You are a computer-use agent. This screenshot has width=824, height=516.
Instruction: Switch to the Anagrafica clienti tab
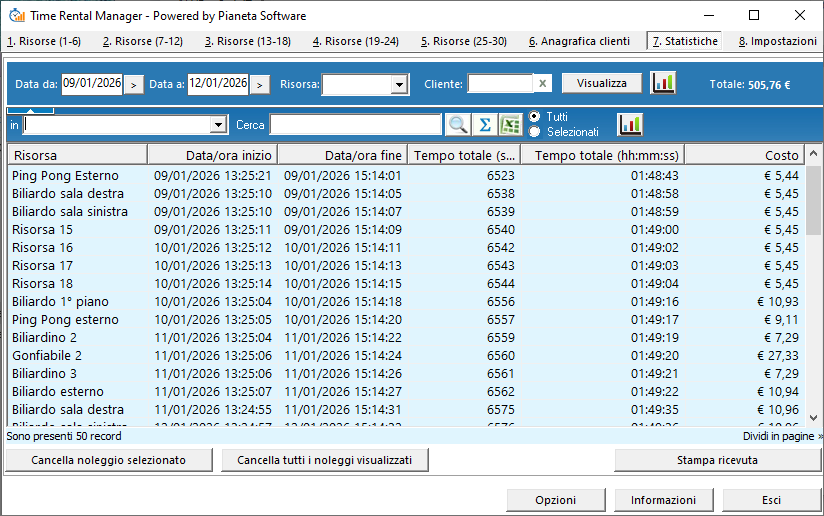coord(579,41)
